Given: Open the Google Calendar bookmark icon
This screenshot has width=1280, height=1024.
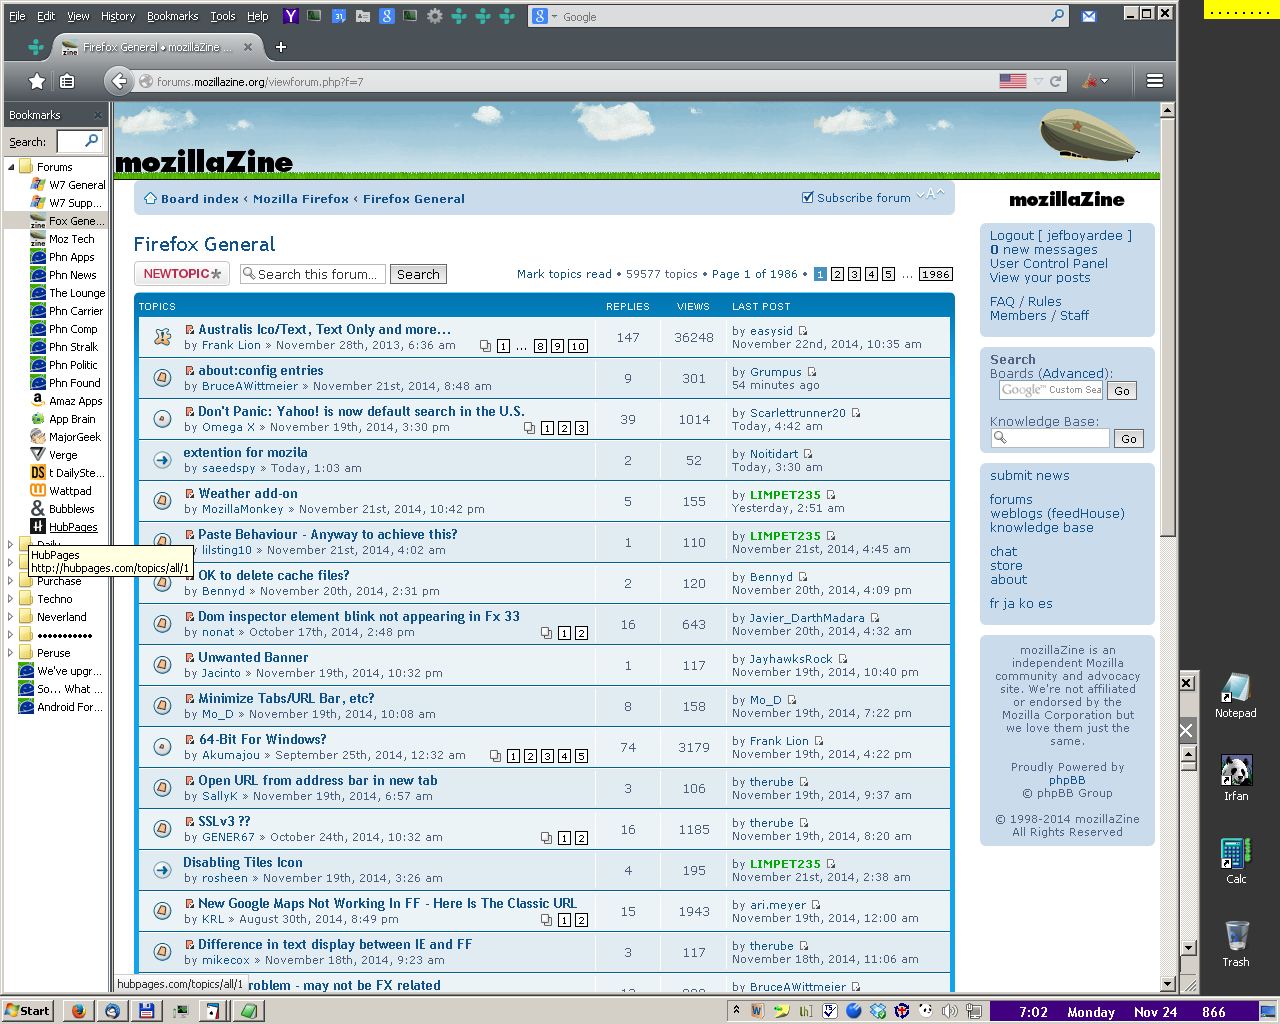Looking at the screenshot, I should pyautogui.click(x=339, y=16).
